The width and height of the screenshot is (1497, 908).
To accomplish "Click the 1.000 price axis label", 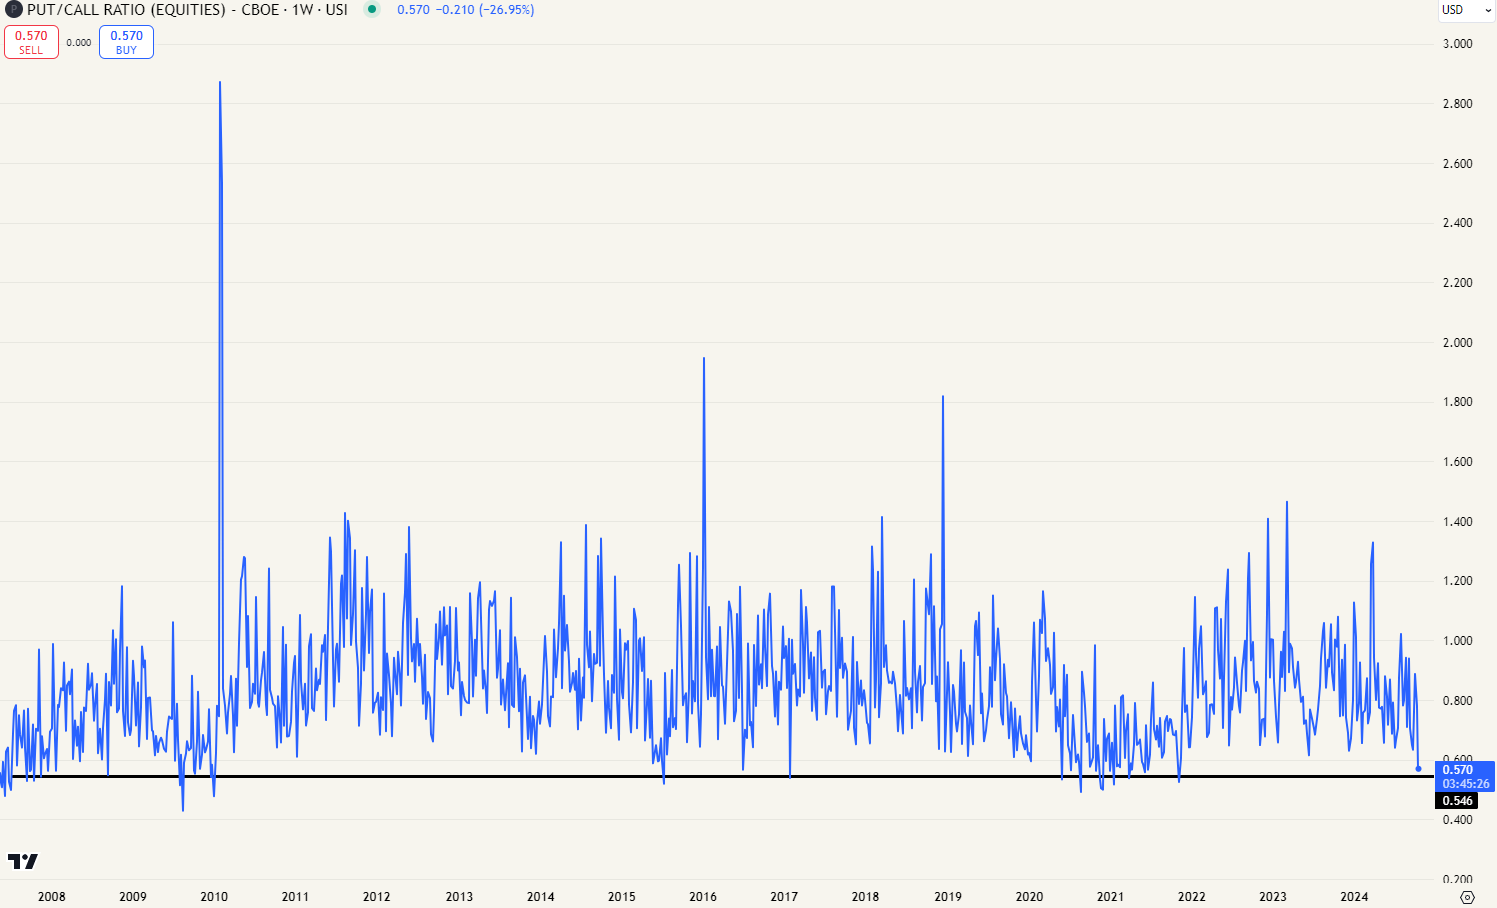I will coord(1457,641).
